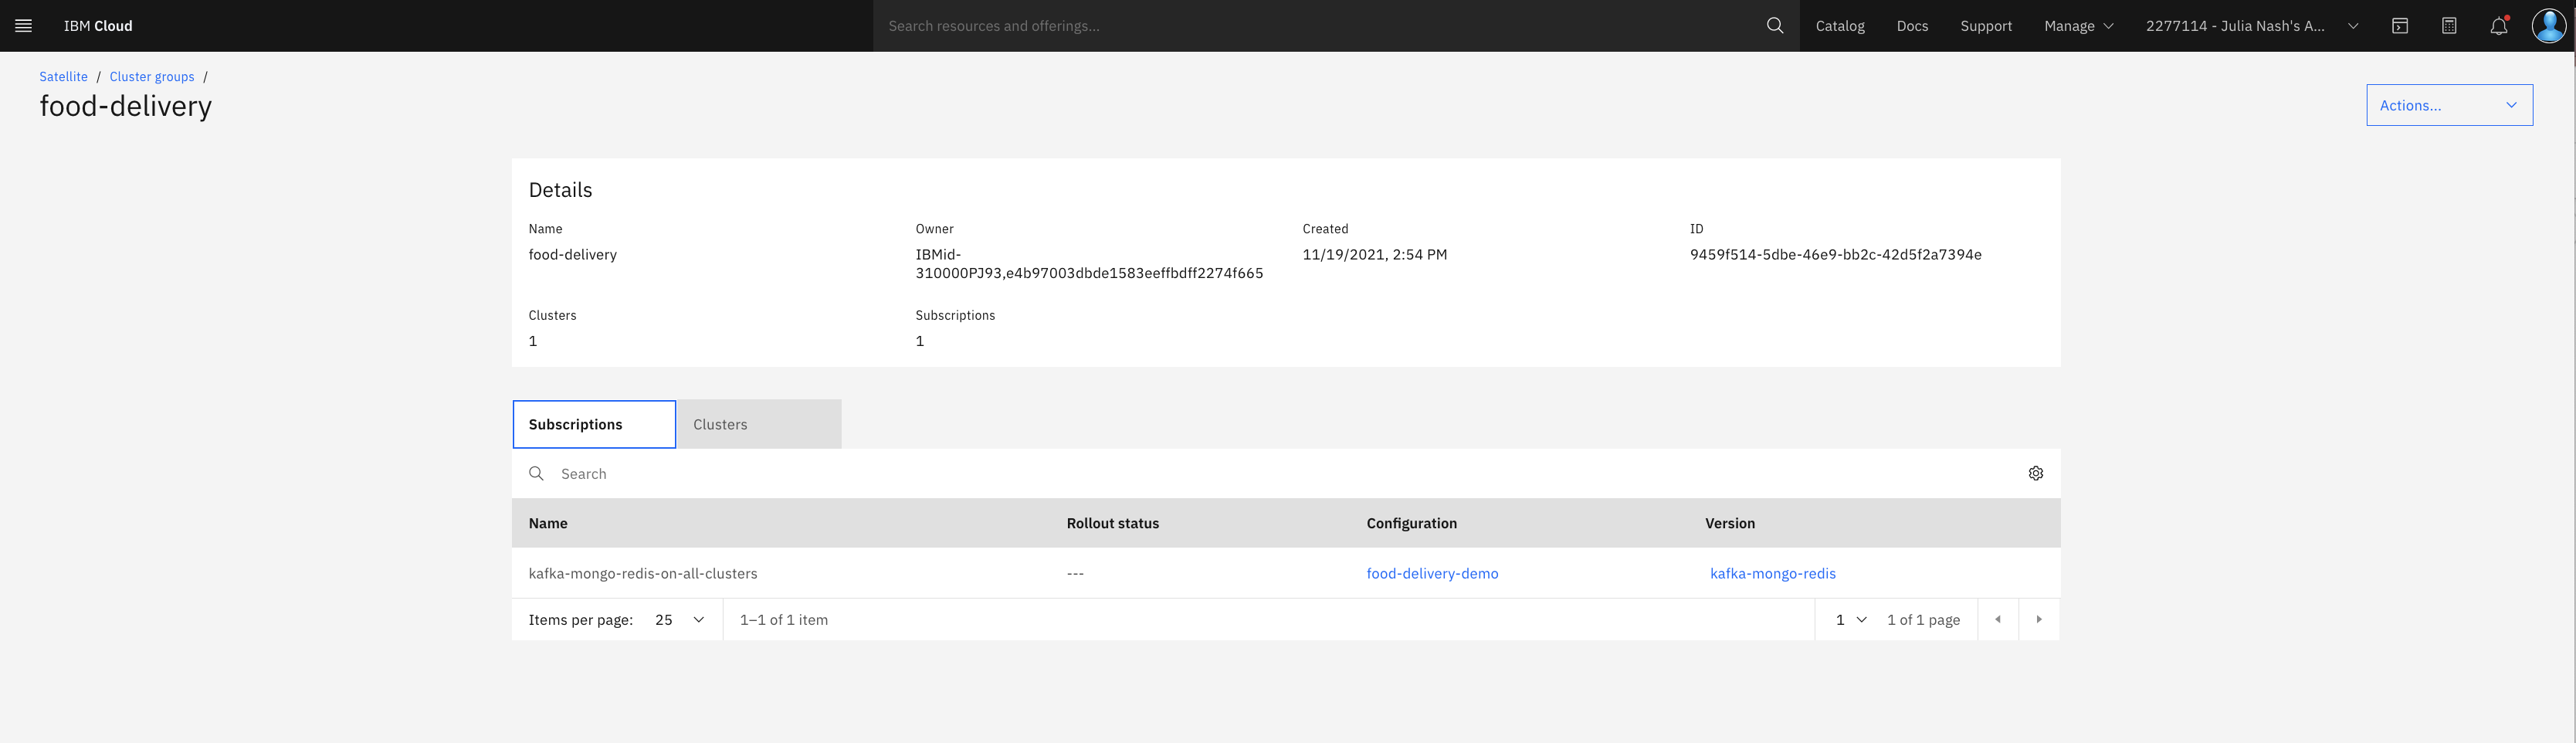Click the Rollout status column header
Screen dimensions: 2576x743
[1112, 524]
